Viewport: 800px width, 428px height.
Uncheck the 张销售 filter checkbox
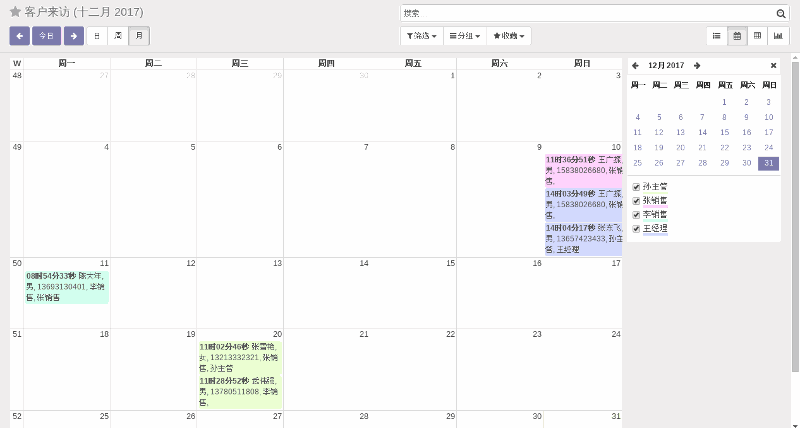click(636, 201)
